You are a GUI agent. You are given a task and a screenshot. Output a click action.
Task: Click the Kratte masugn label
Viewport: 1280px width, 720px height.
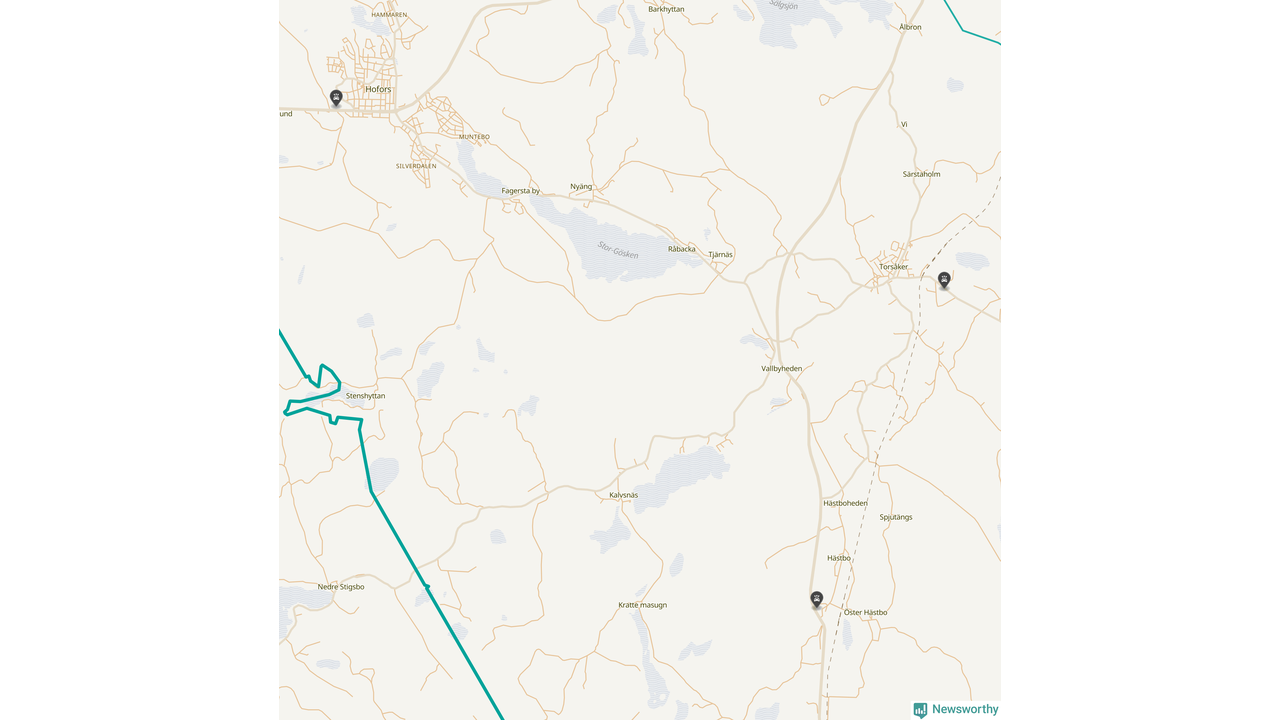[x=643, y=605]
